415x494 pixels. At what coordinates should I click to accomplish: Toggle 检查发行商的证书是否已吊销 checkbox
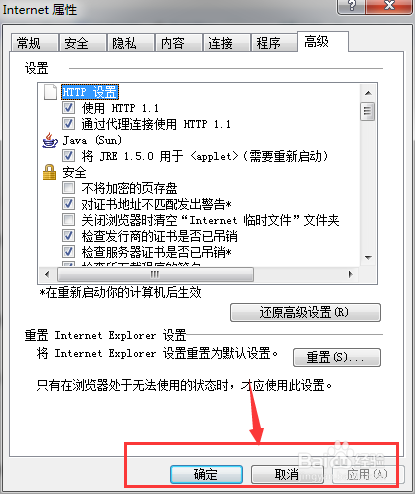pos(68,236)
